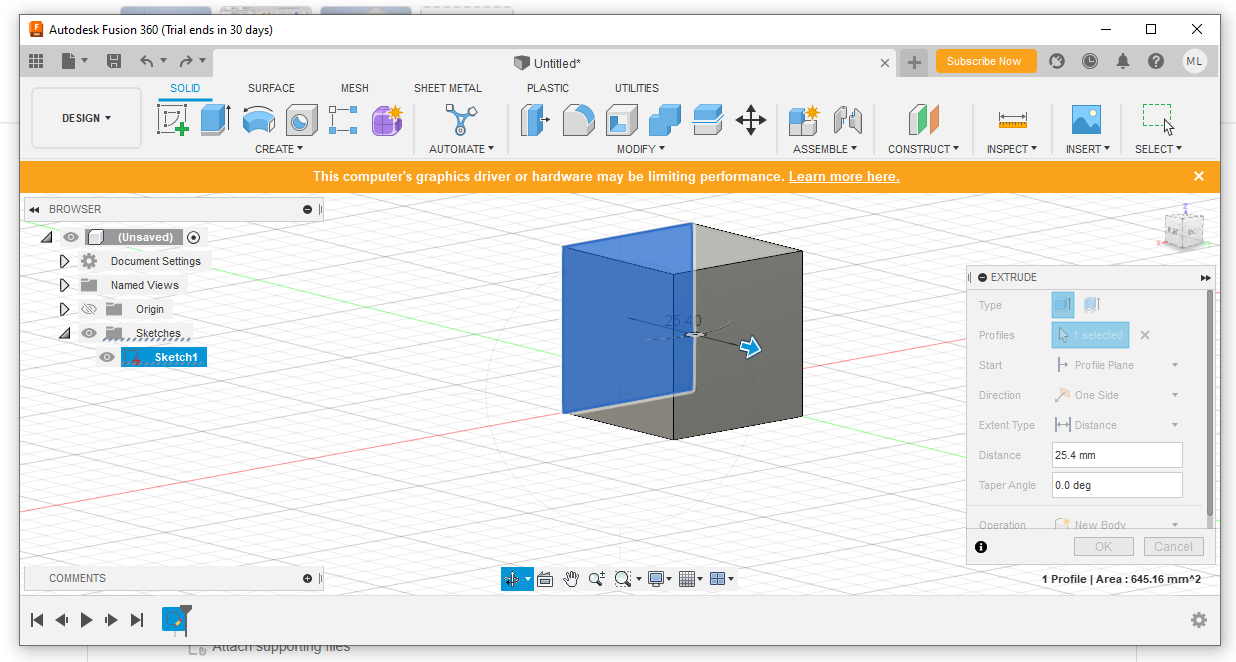Click the Look At navigation icon
This screenshot has height=662, width=1236.
tap(545, 578)
